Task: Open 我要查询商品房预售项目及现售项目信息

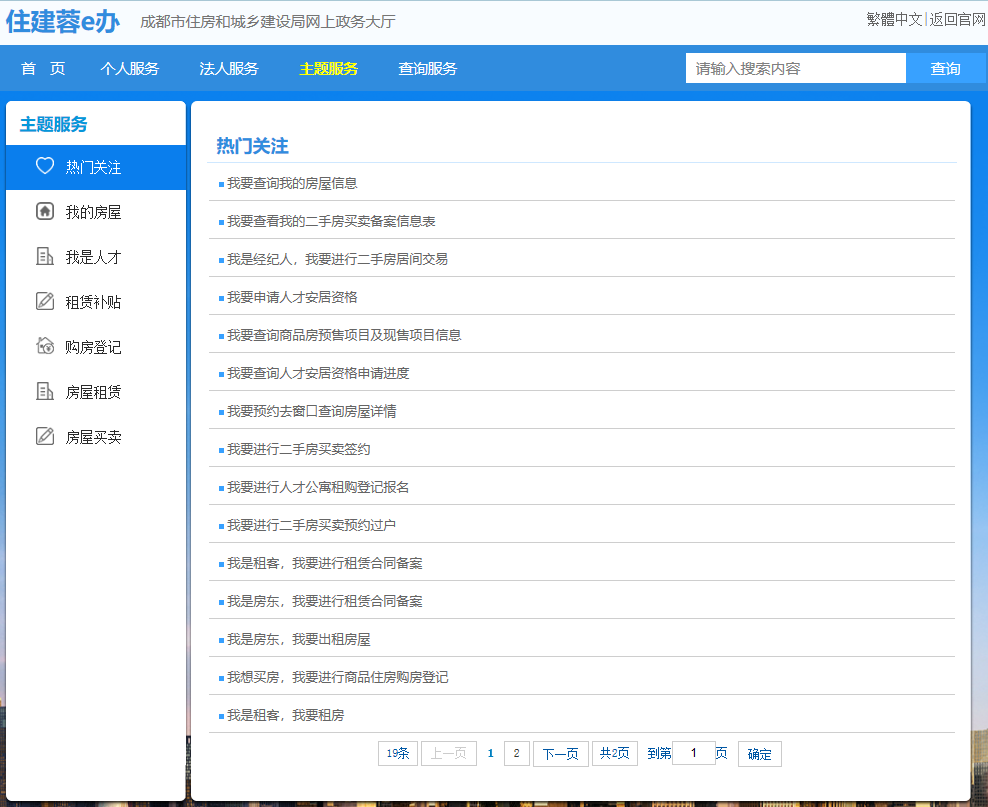Action: (x=344, y=335)
